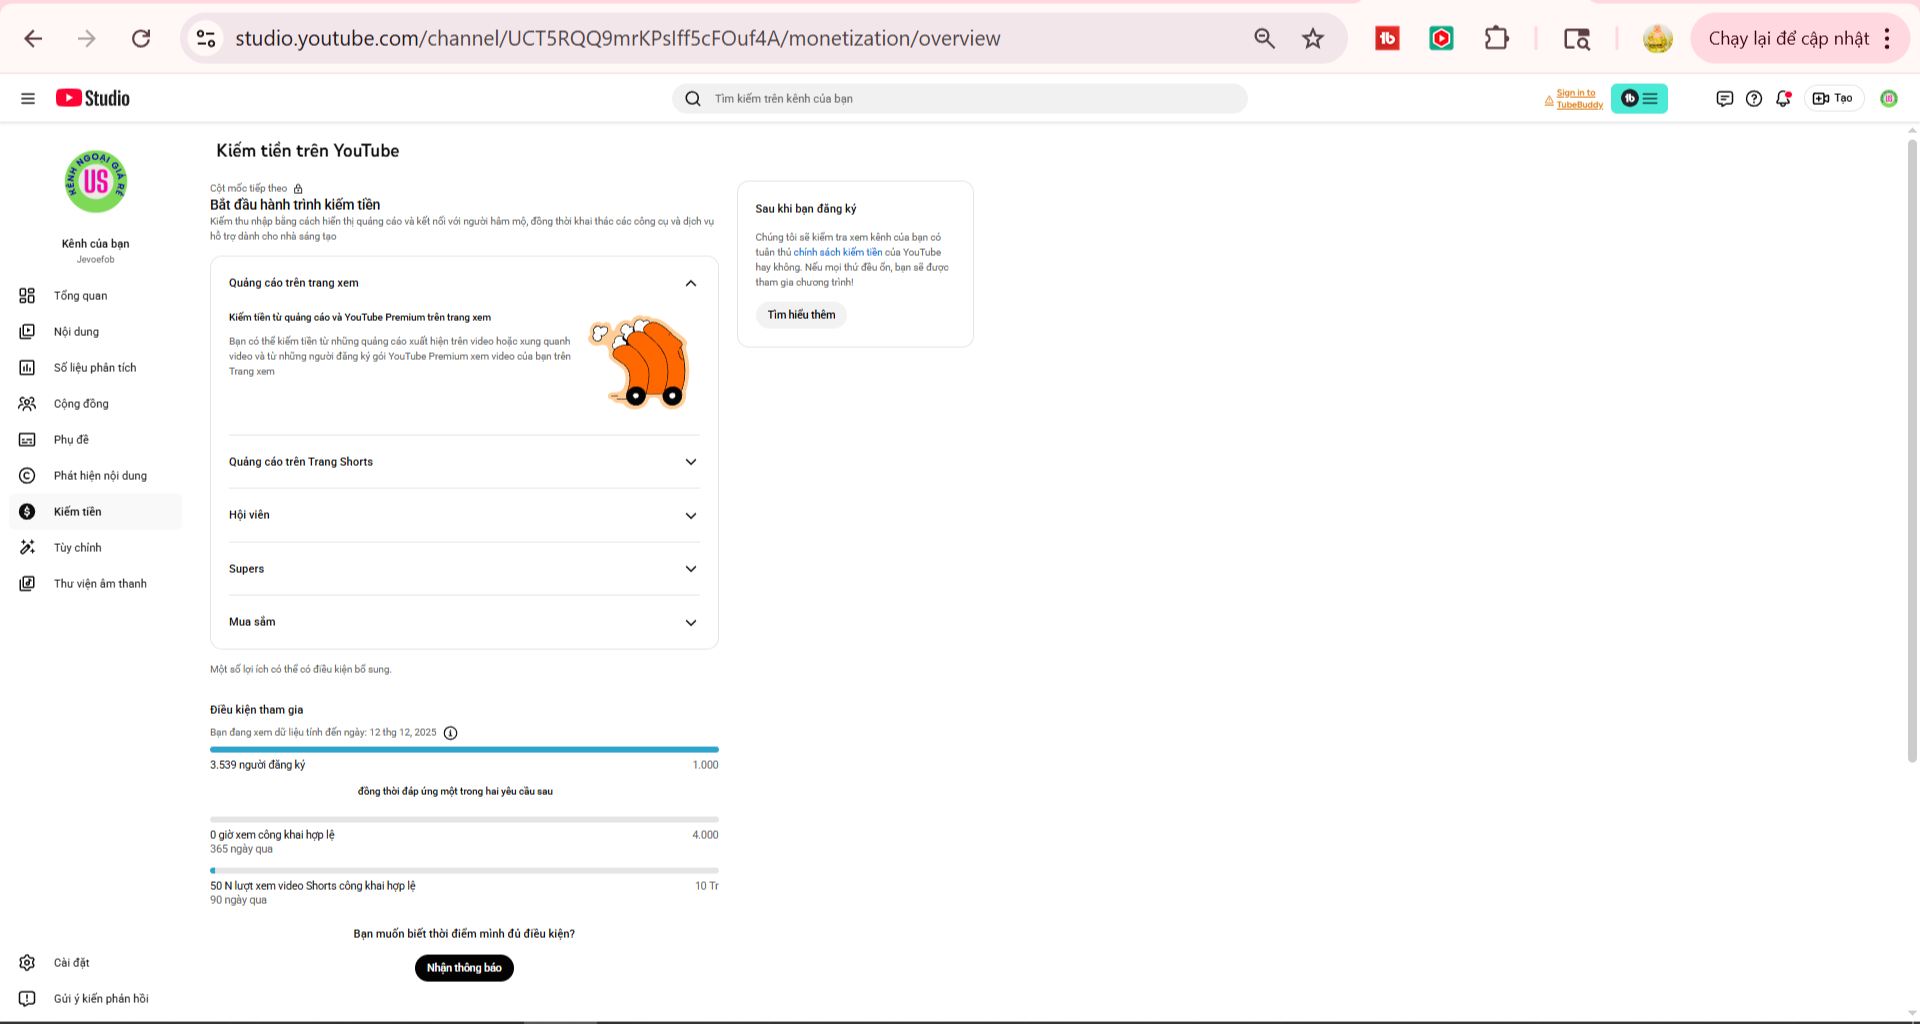Click the TubeBuddy extension icon in browser toolbar
The width and height of the screenshot is (1920, 1024).
pos(1387,38)
